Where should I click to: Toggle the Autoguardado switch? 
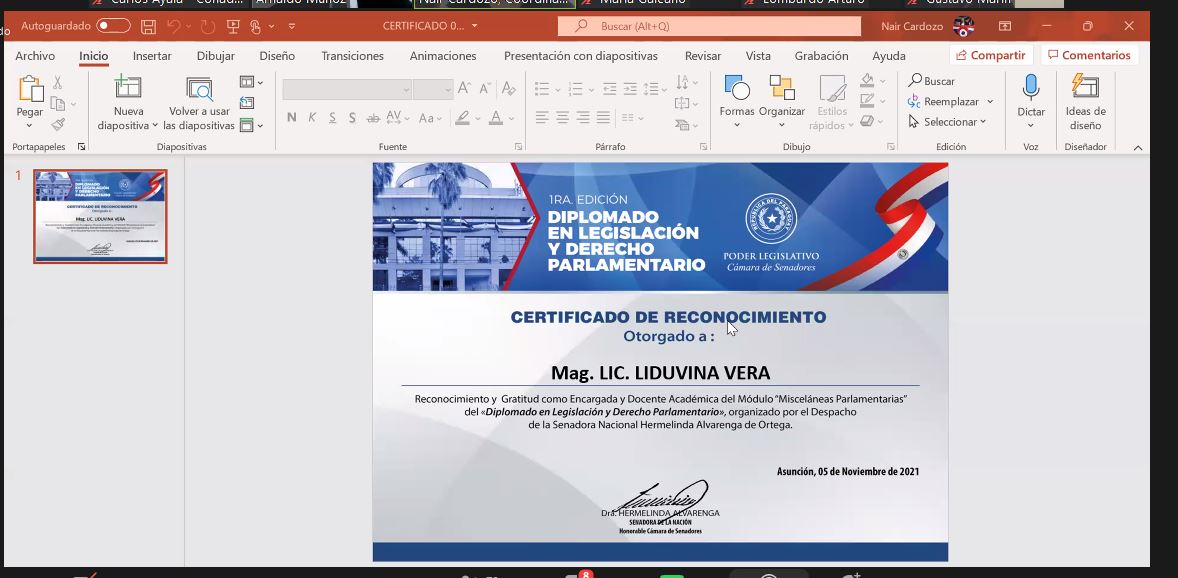point(113,26)
